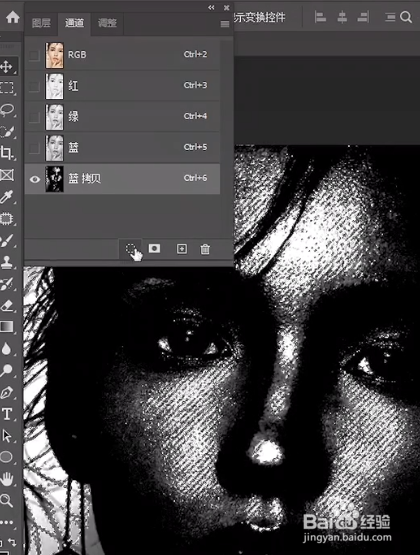The image size is (420, 555).
Task: Select the Blur tool
Action: pos(6,349)
